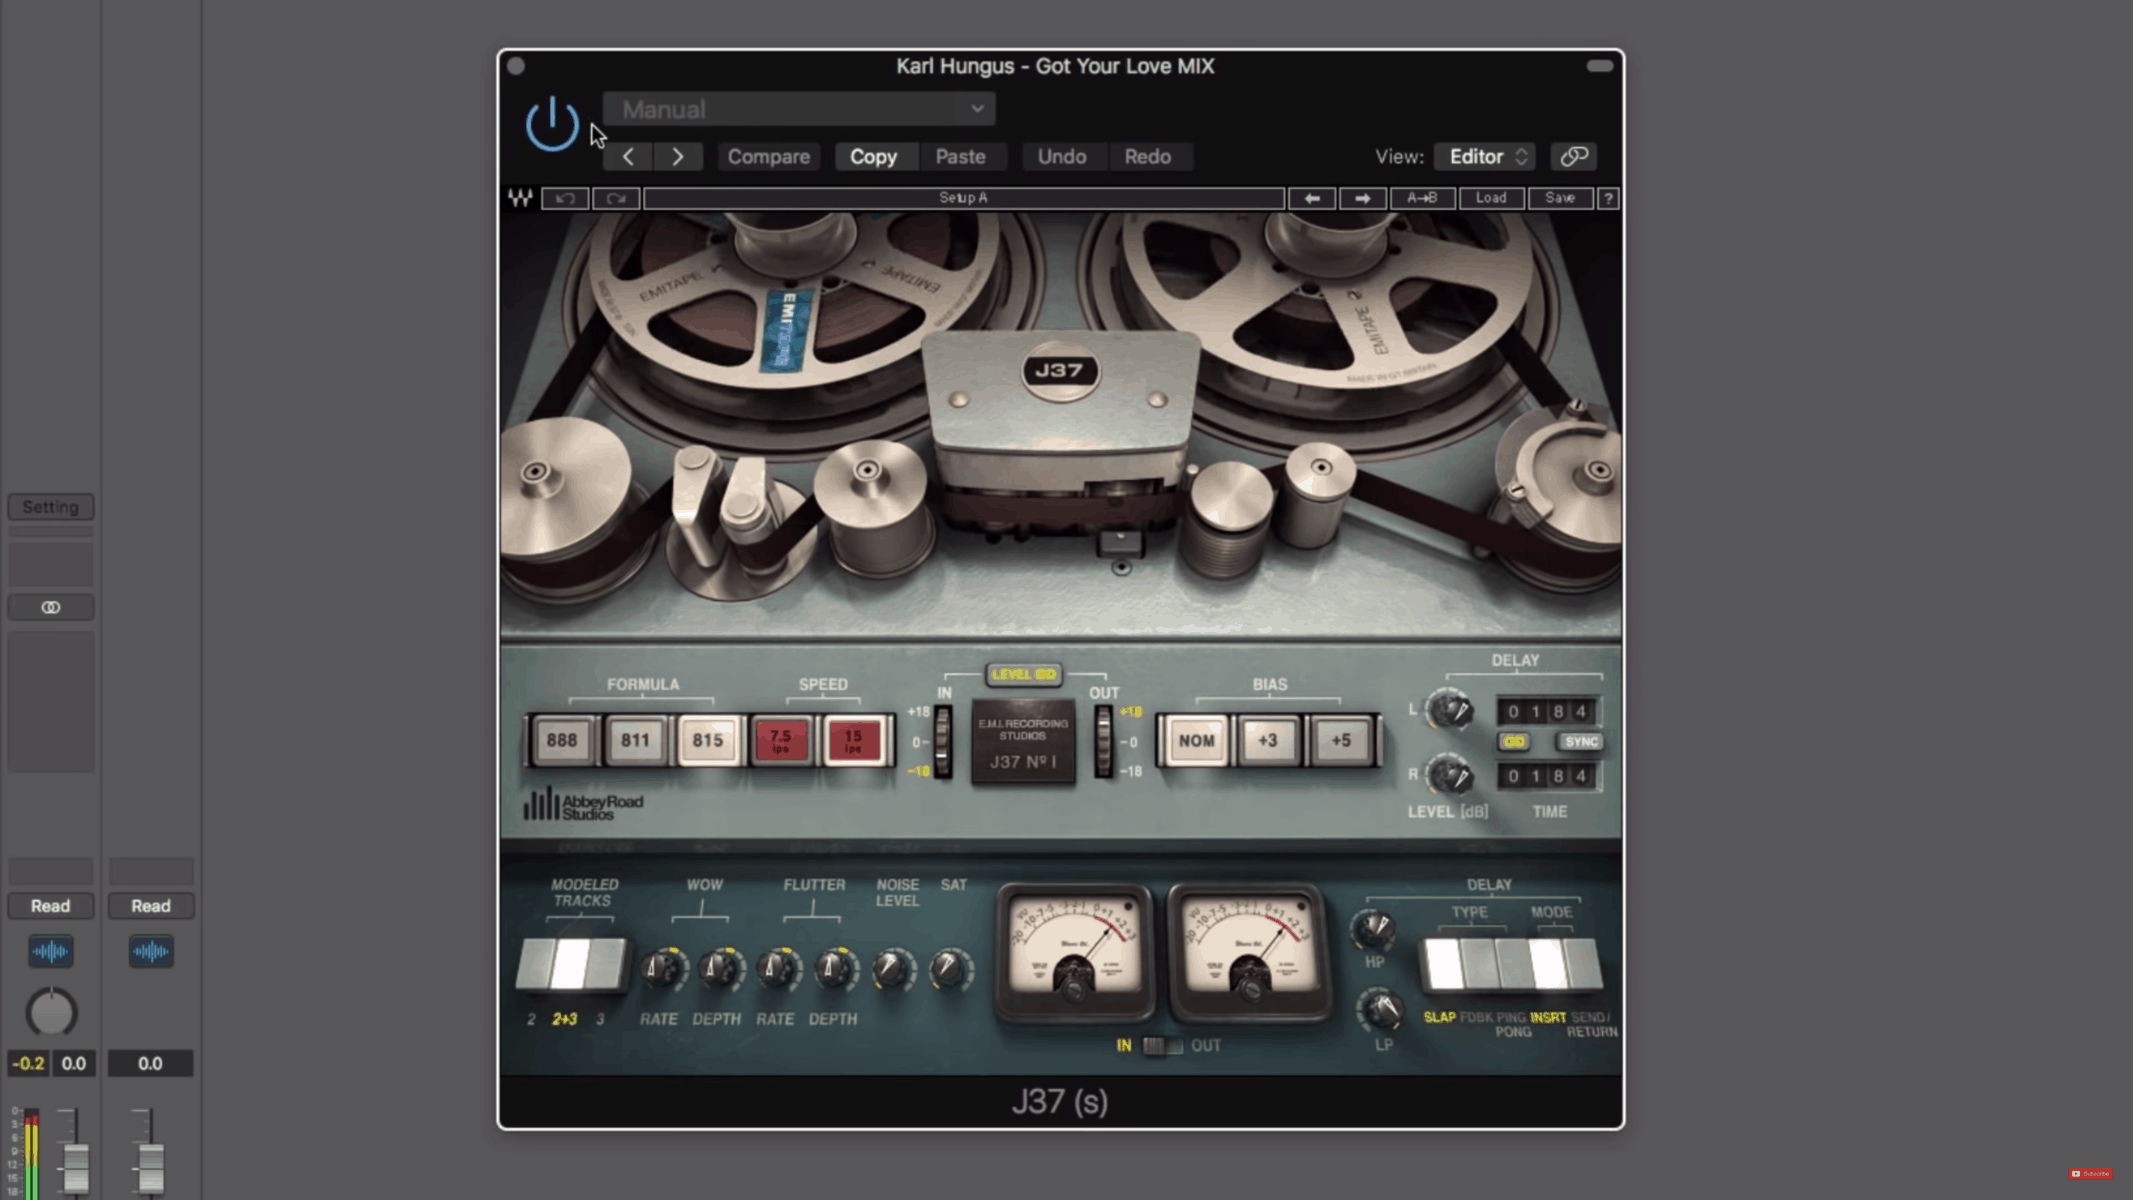The image size is (2133, 1200).
Task: Adjust the IN level wheel
Action: (943, 742)
